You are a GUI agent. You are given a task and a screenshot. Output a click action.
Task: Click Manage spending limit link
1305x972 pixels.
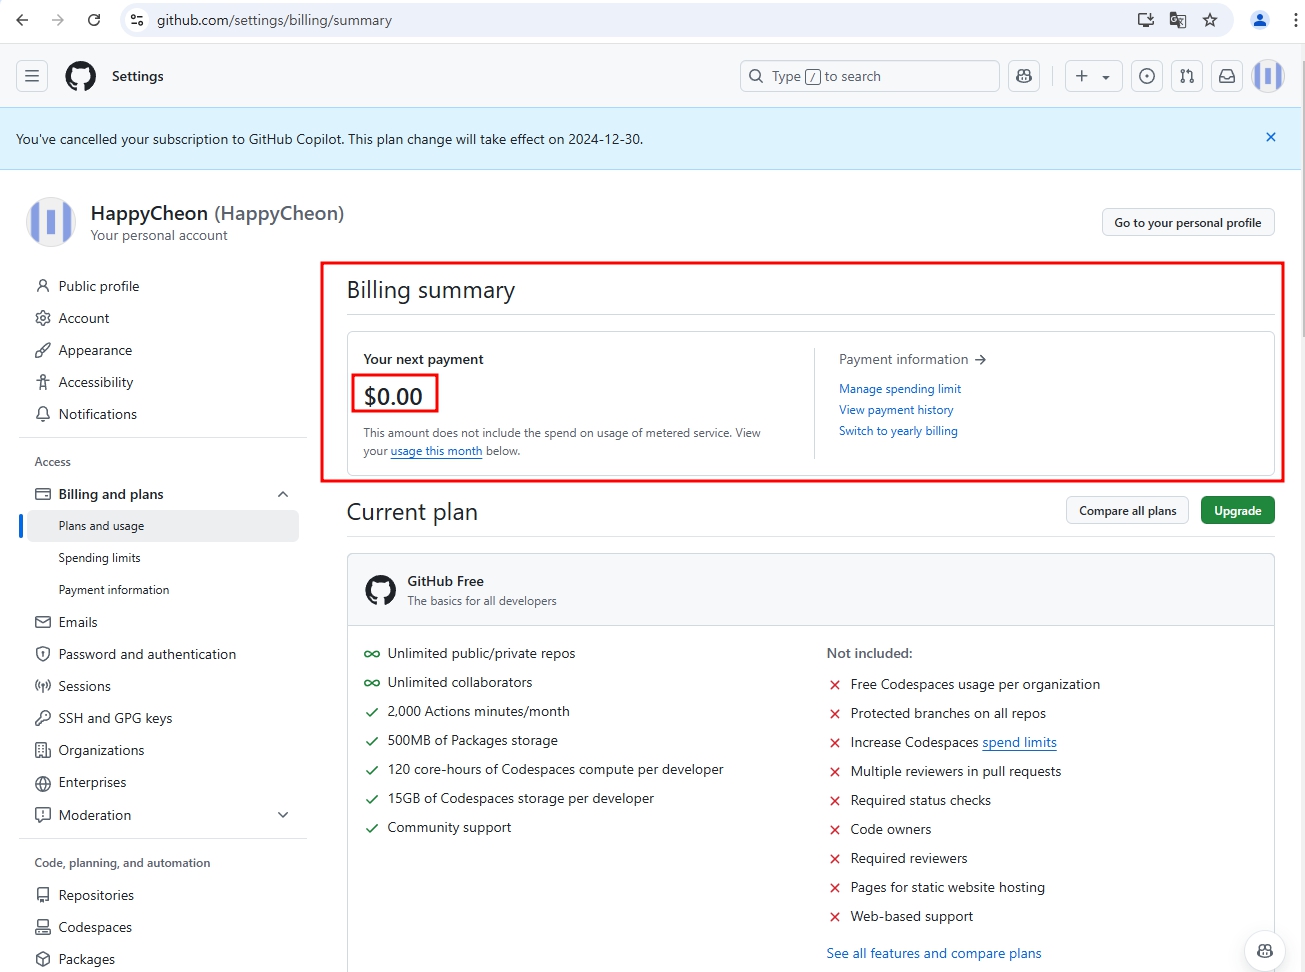pos(900,389)
